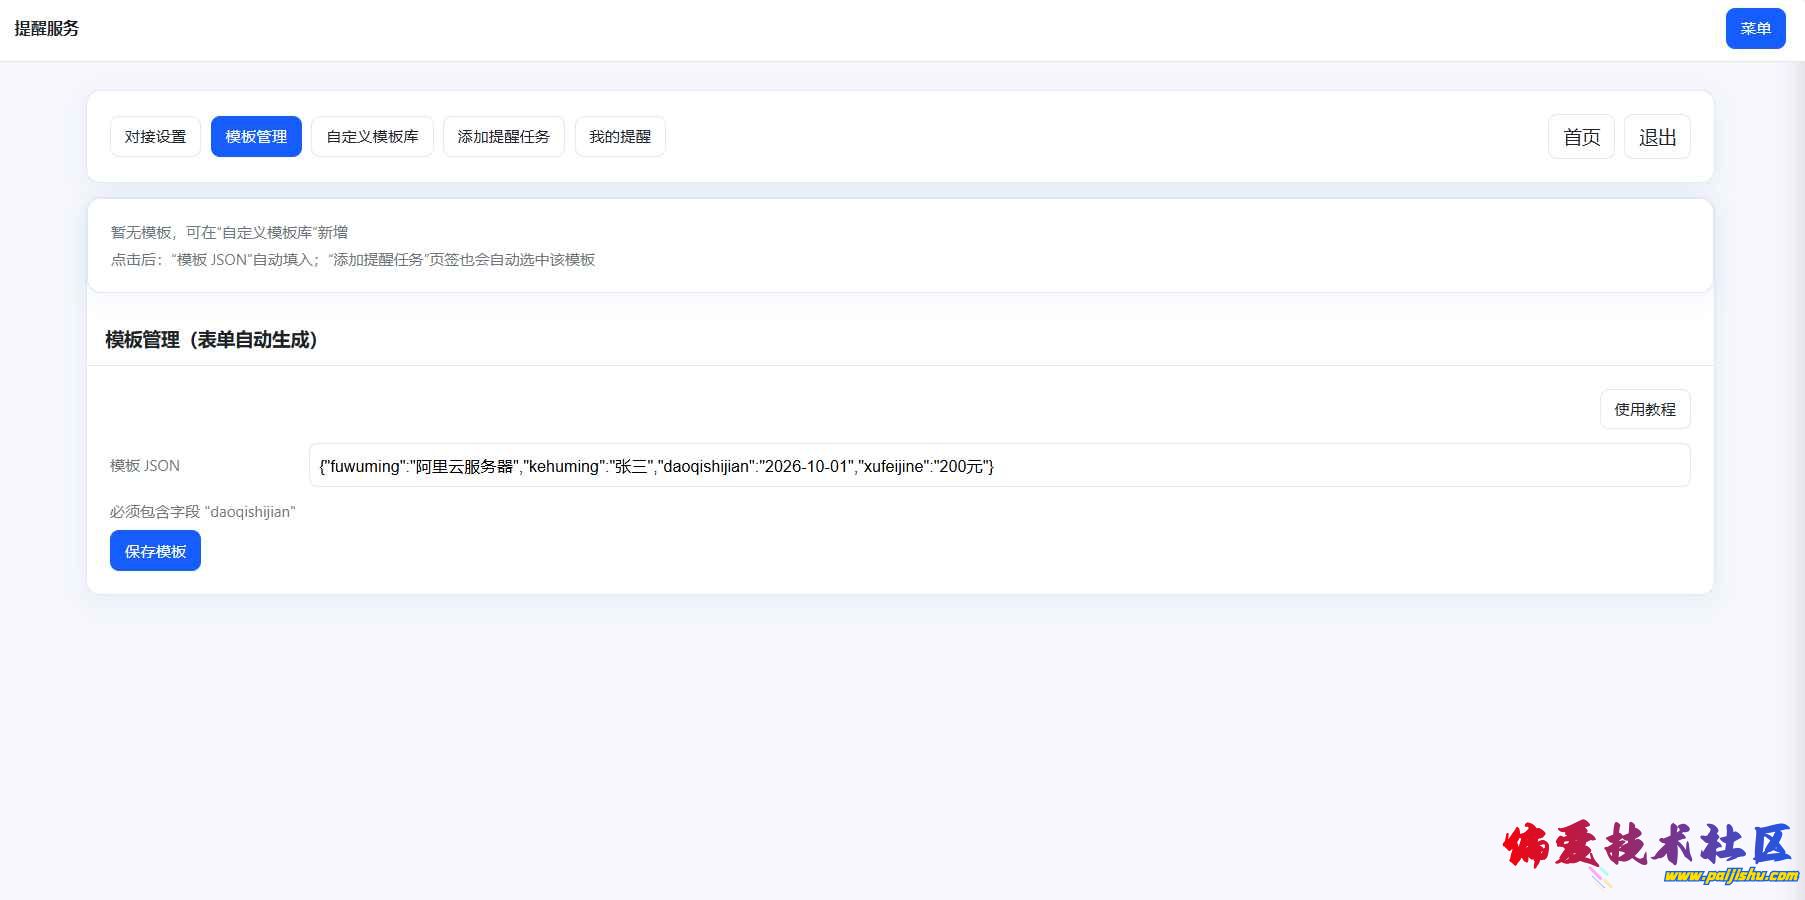Open the 自定义模板库 tab
Image resolution: width=1805 pixels, height=900 pixels.
pyautogui.click(x=372, y=137)
